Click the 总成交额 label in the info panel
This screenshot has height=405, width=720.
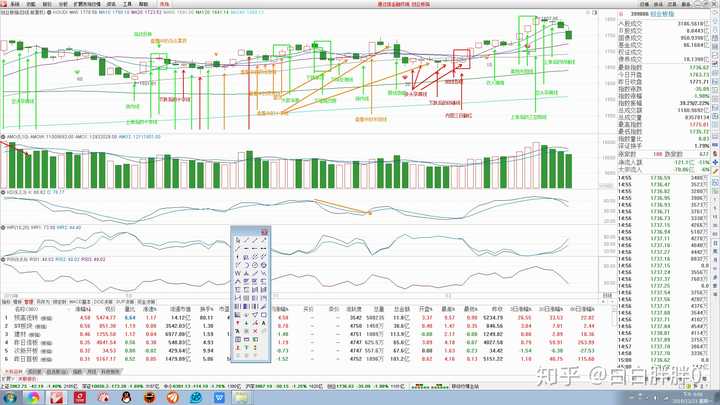[630, 110]
